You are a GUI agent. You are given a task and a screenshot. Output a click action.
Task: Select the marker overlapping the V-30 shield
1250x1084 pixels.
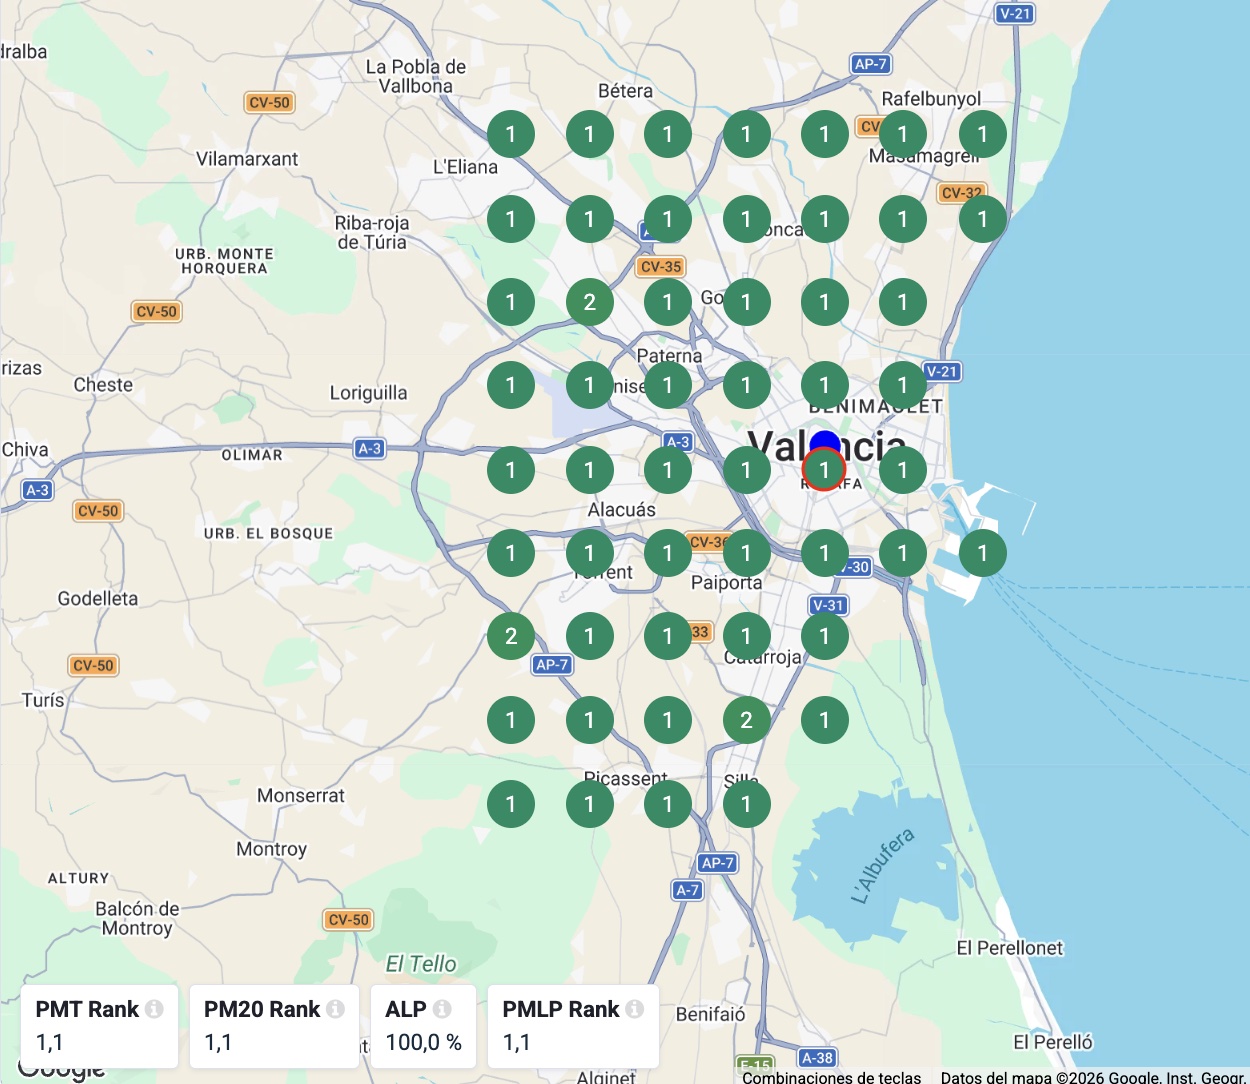tap(824, 553)
